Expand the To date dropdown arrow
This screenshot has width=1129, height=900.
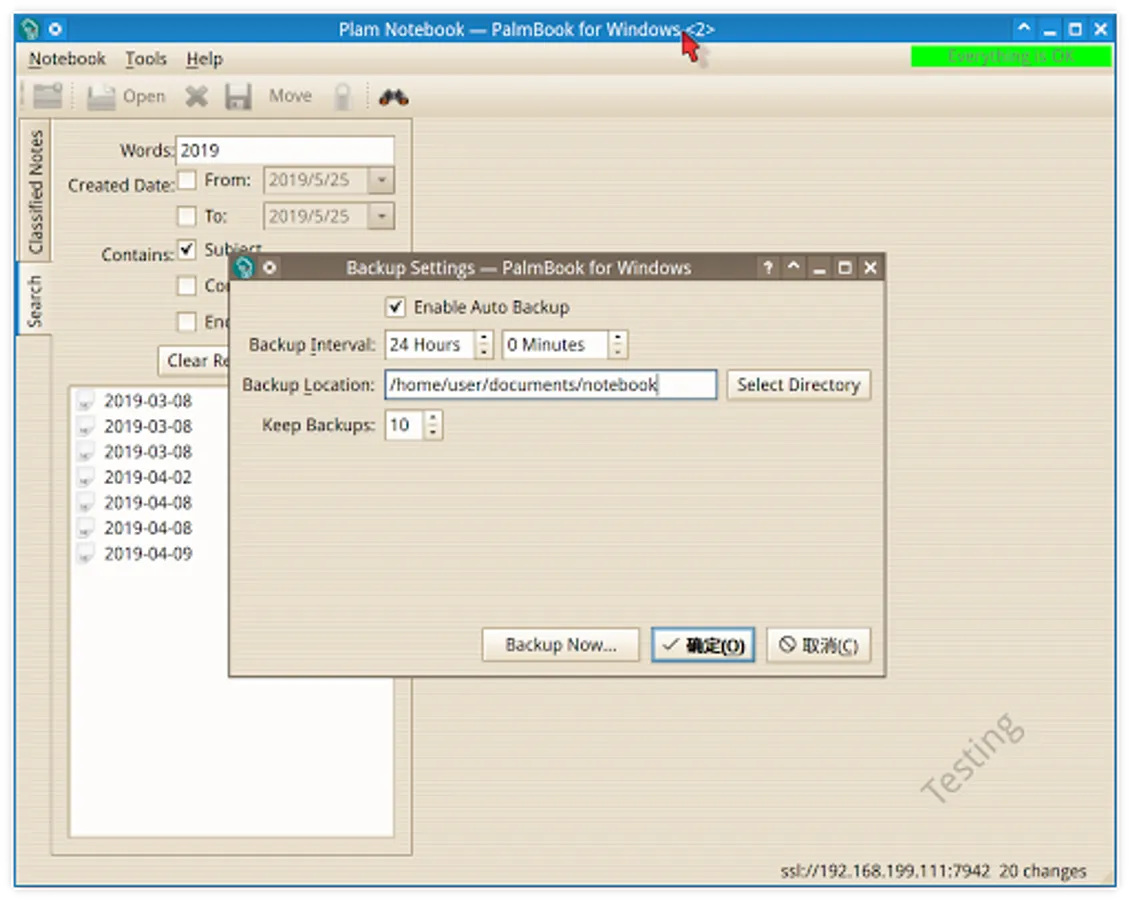coord(382,216)
